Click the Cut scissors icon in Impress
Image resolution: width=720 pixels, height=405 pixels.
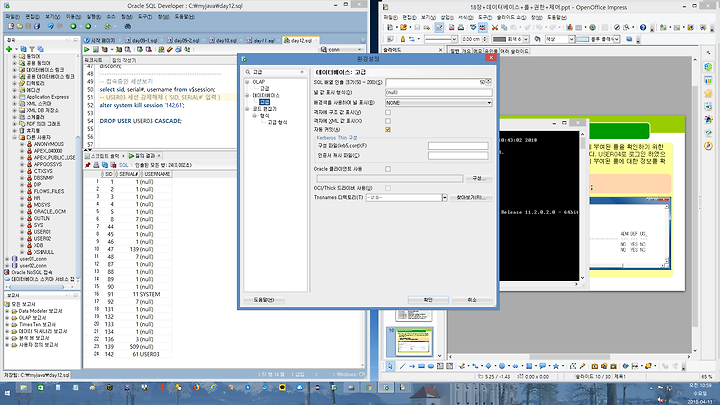[x=495, y=28]
